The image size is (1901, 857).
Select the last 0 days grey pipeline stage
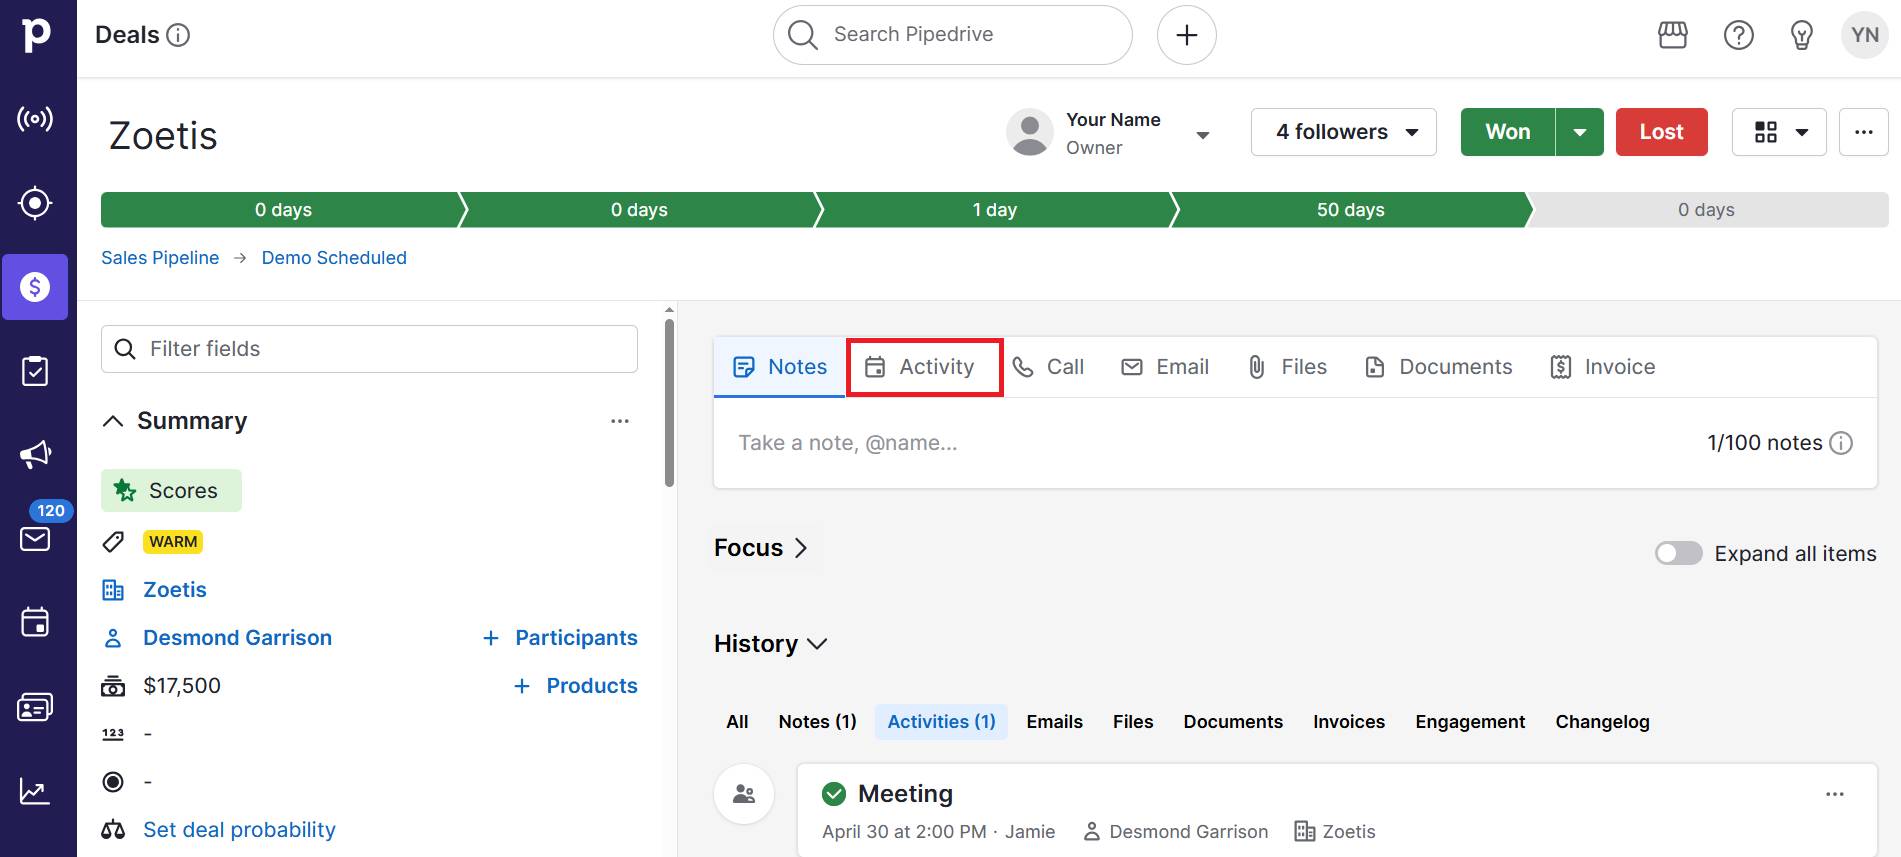coord(1706,210)
